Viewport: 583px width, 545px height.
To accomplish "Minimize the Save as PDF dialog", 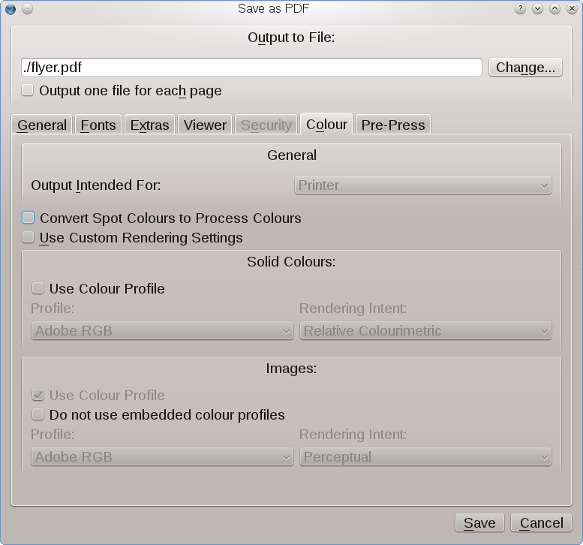I will point(537,9).
